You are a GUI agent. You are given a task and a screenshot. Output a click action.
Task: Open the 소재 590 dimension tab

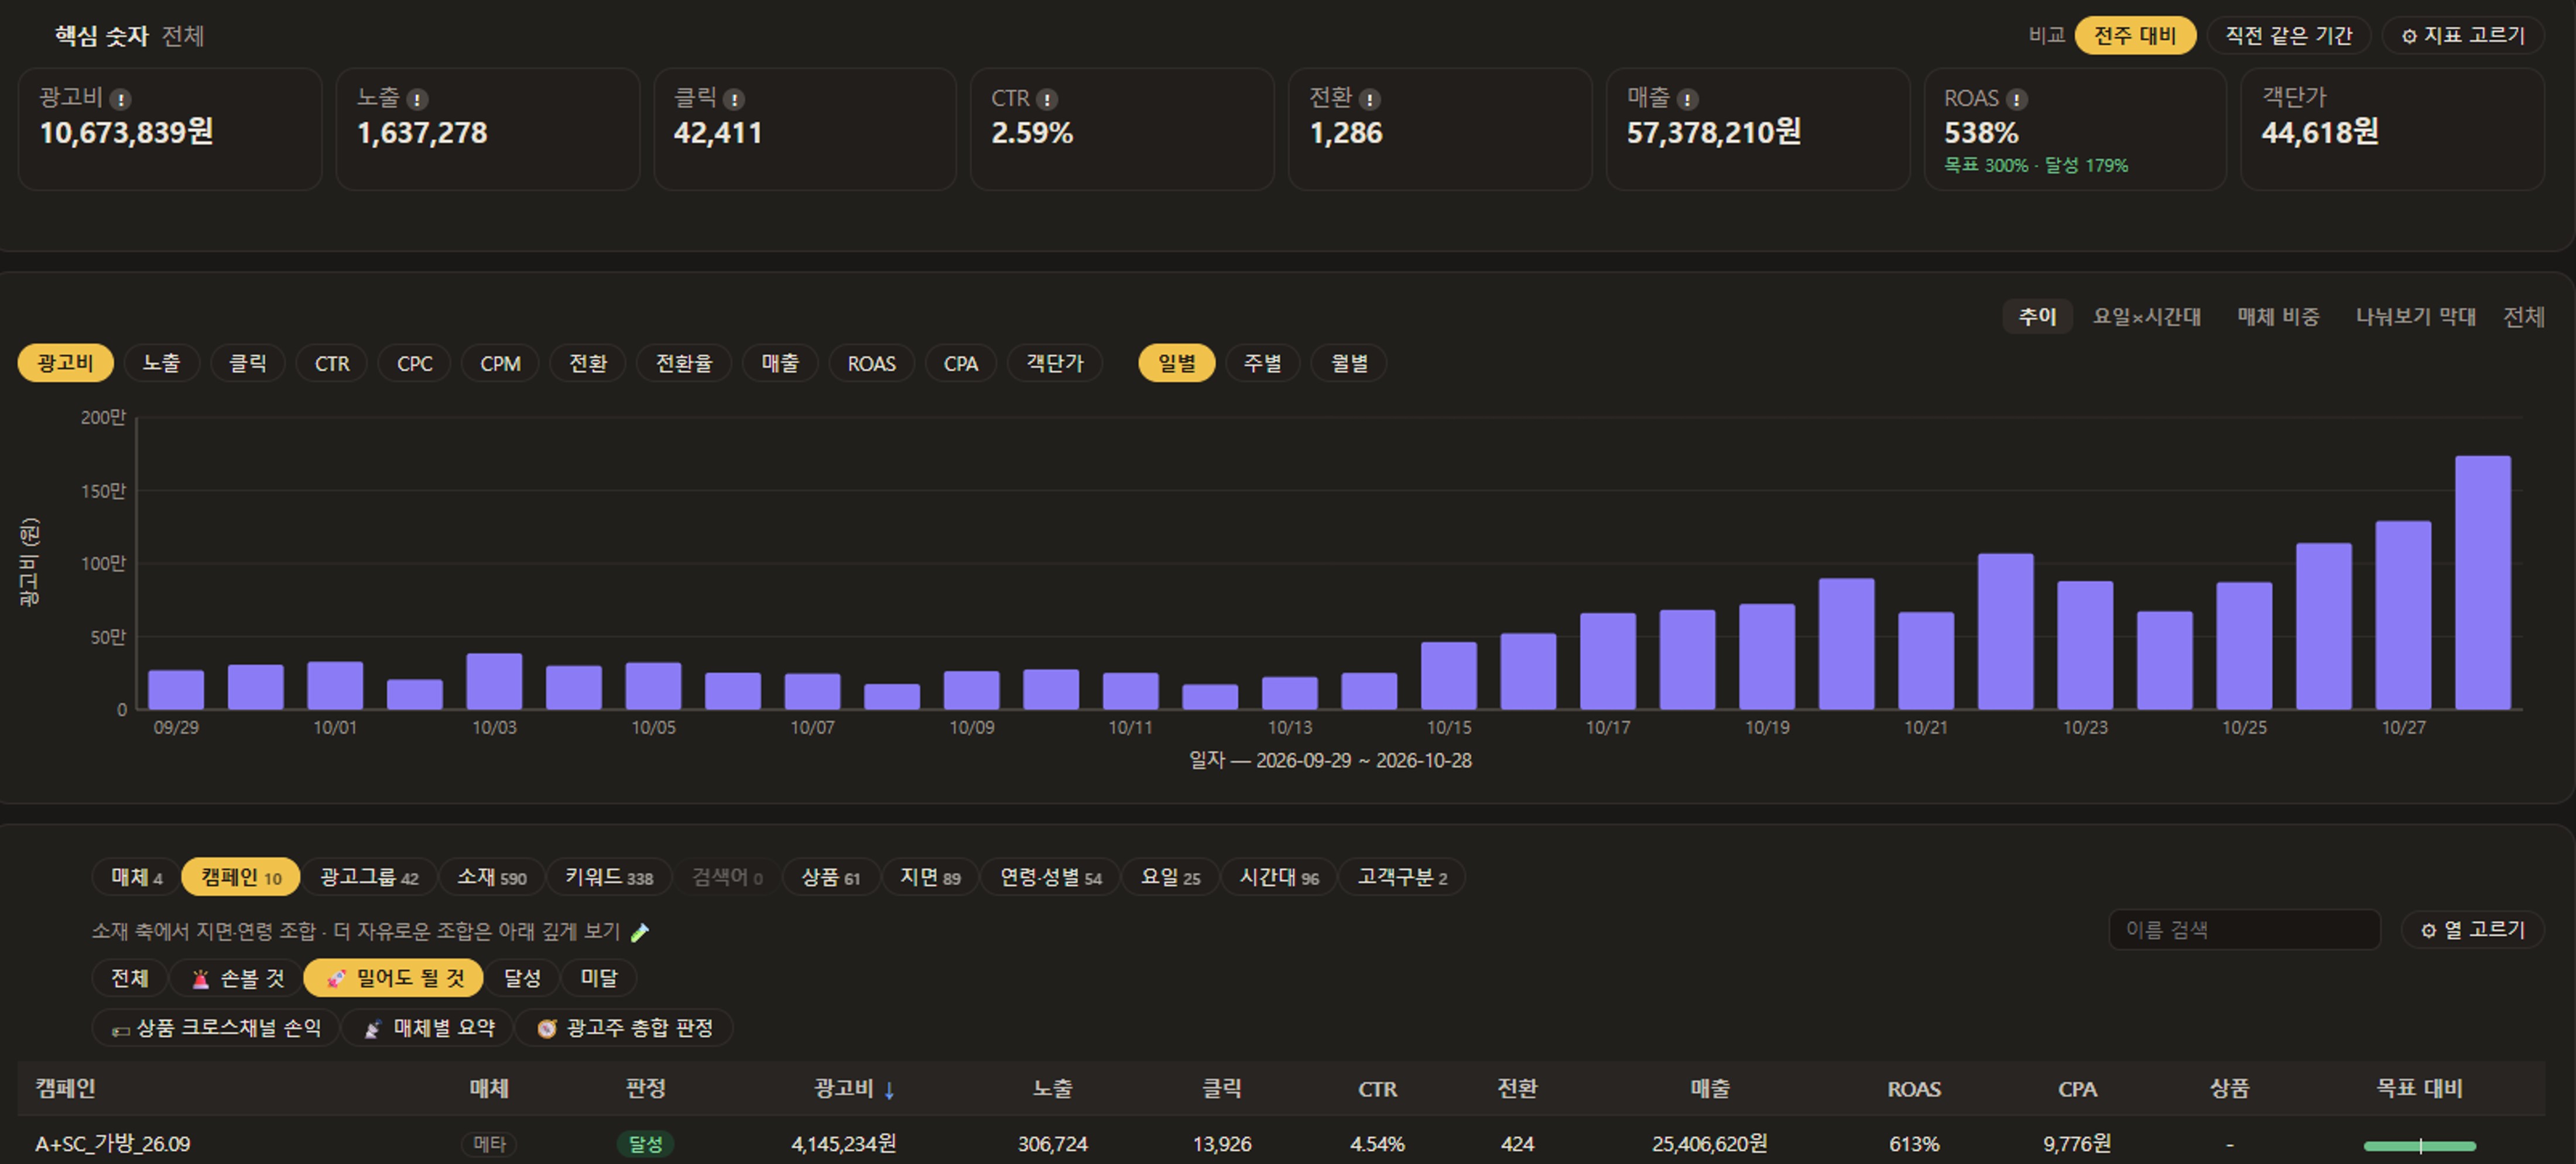tap(491, 877)
